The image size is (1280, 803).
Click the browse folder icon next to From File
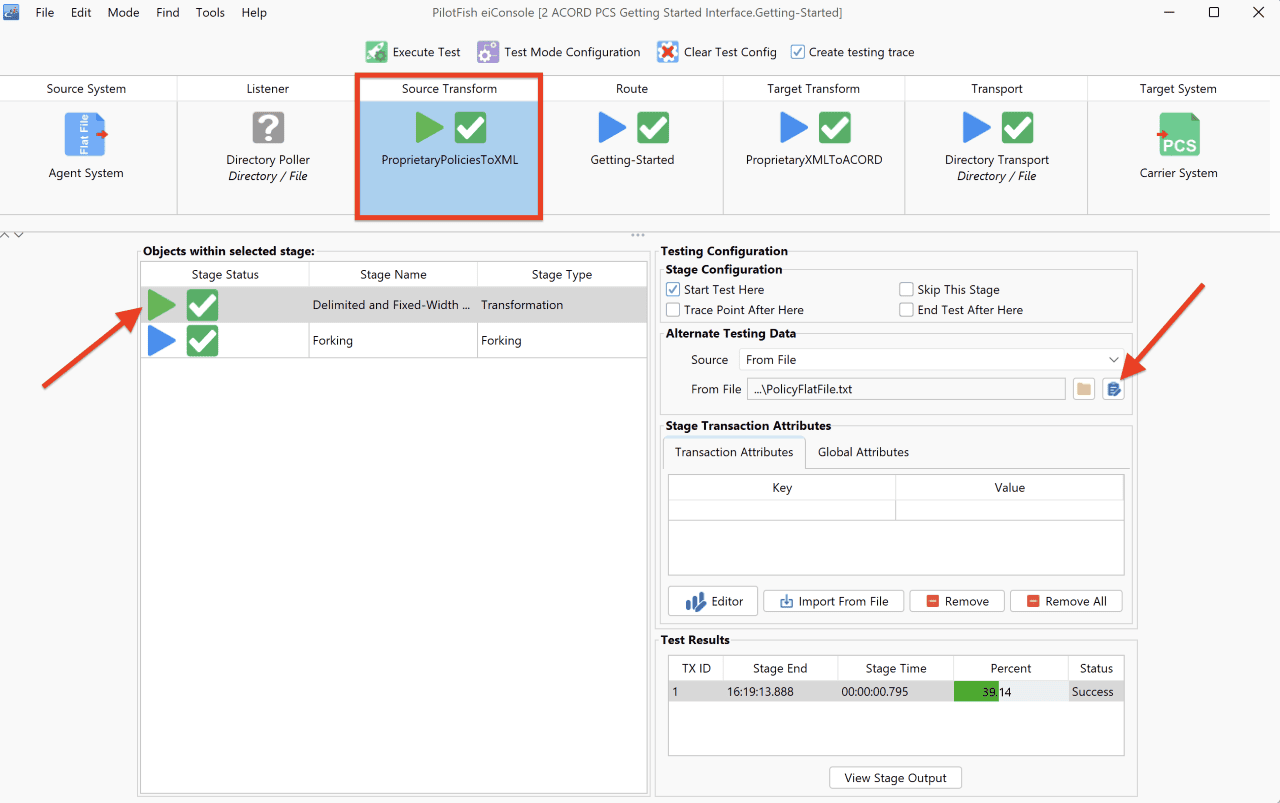pos(1084,389)
